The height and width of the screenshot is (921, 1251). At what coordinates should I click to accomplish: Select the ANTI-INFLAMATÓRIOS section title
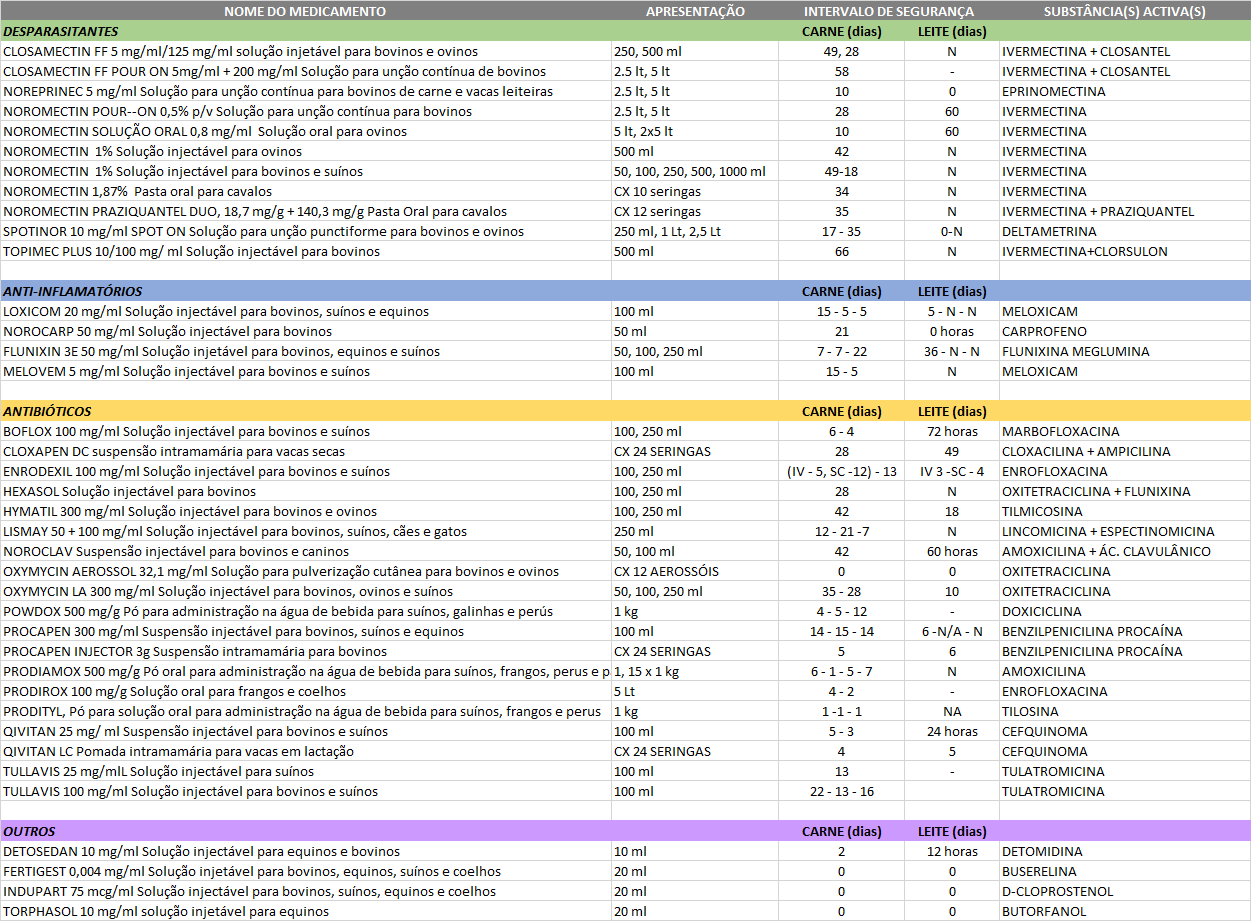(x=73, y=291)
